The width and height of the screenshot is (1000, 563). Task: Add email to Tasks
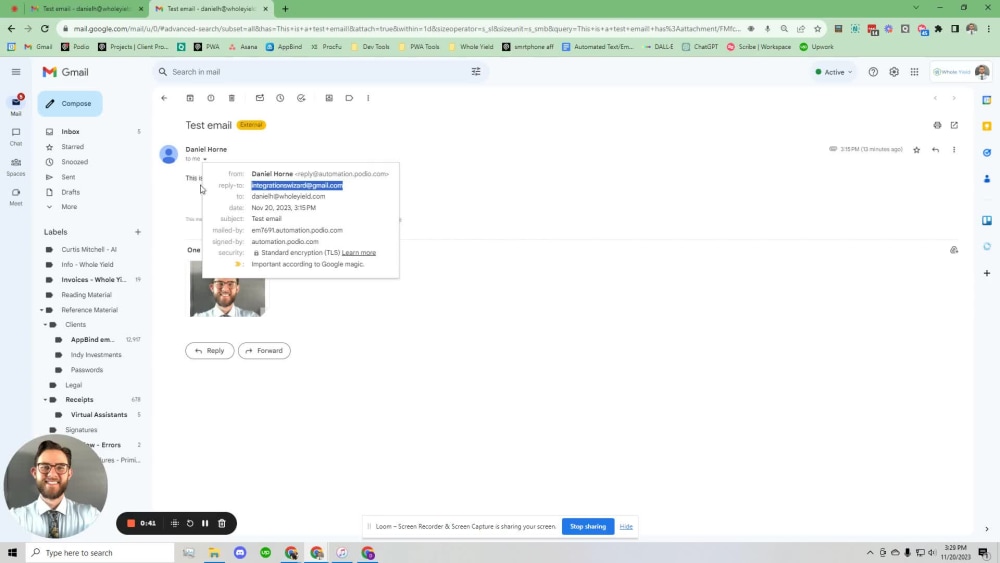tap(301, 98)
